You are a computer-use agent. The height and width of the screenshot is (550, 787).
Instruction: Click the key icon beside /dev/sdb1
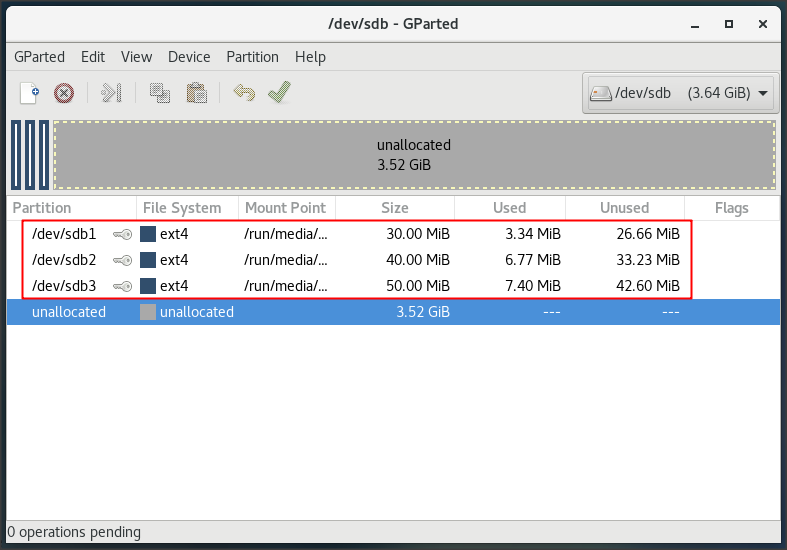pyautogui.click(x=122, y=234)
